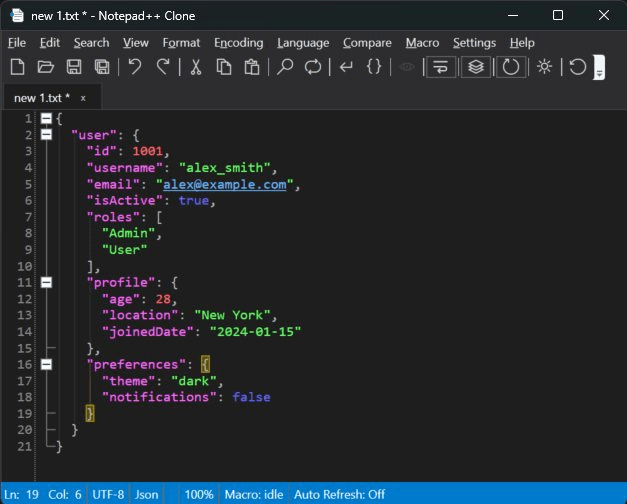The height and width of the screenshot is (504, 627).
Task: Collapse the "preferences" fold marker
Action: pos(46,364)
